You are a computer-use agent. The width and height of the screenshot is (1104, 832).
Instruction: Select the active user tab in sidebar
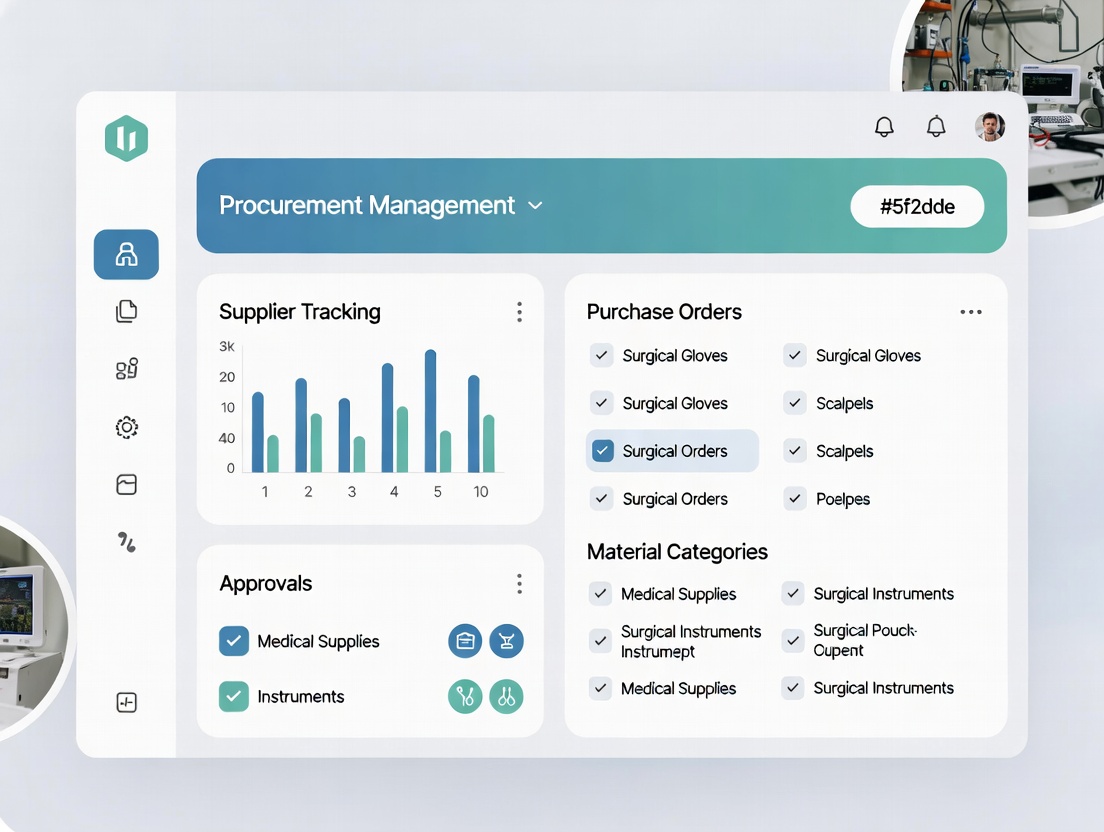tap(126, 255)
